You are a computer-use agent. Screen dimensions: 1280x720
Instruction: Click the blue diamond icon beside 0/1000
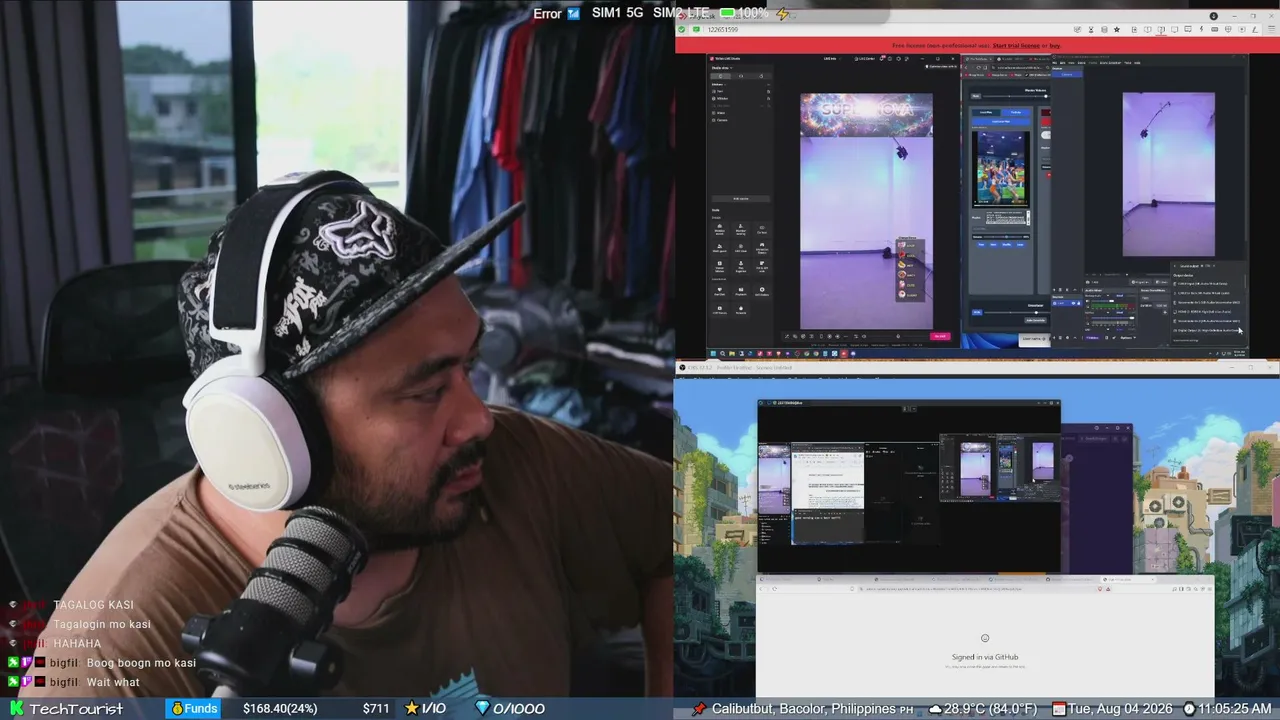click(482, 708)
